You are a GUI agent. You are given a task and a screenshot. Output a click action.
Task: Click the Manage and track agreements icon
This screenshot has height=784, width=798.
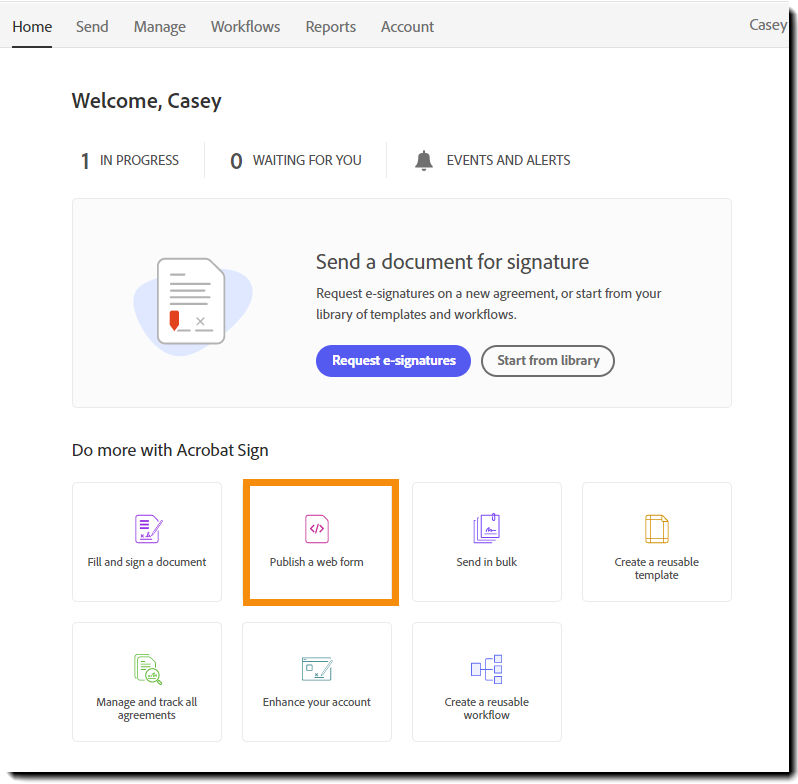148,669
